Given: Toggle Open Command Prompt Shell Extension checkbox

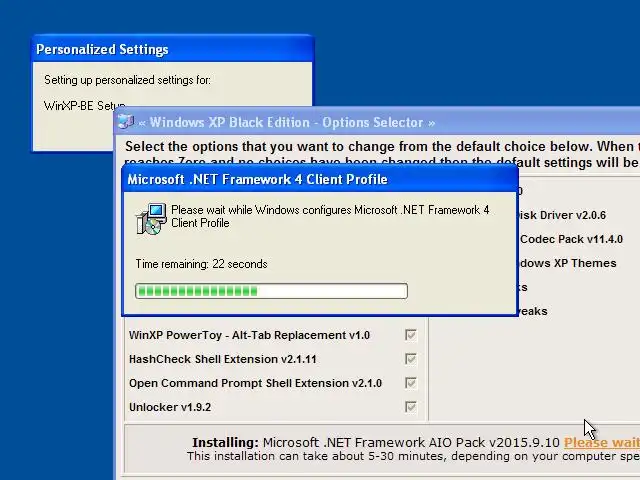Looking at the screenshot, I should [411, 383].
